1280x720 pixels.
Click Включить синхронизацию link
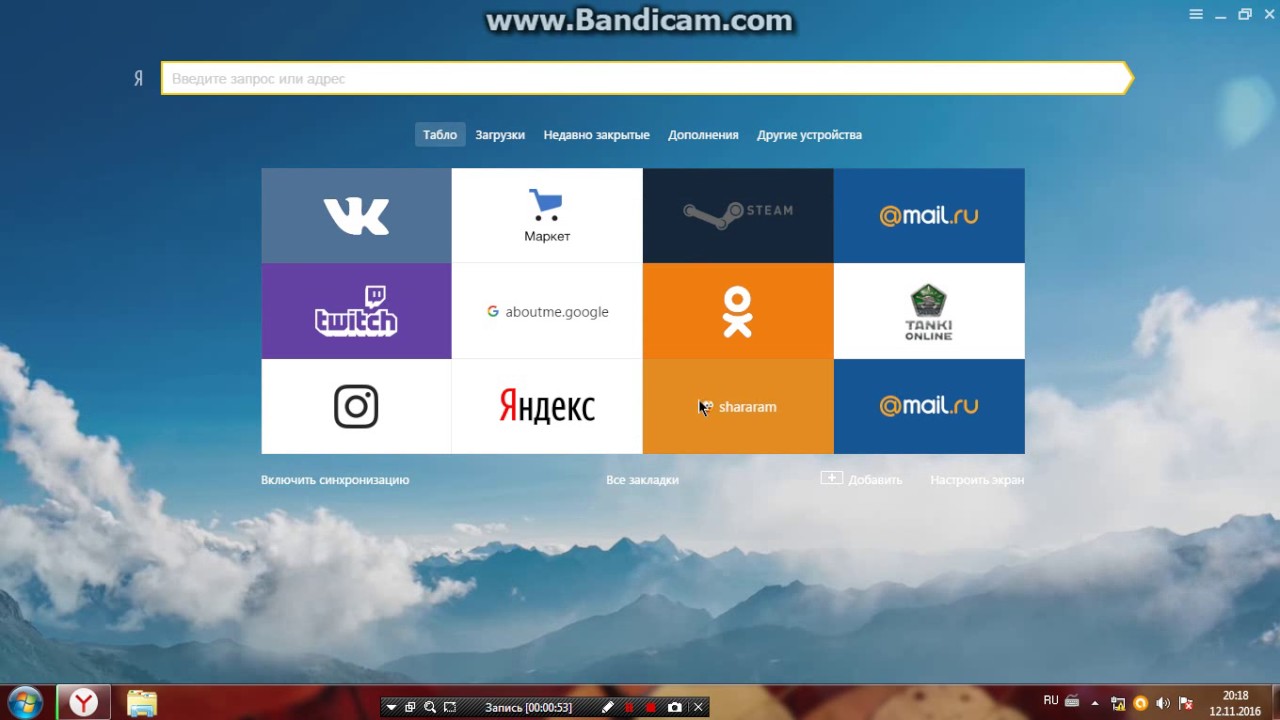(x=335, y=480)
